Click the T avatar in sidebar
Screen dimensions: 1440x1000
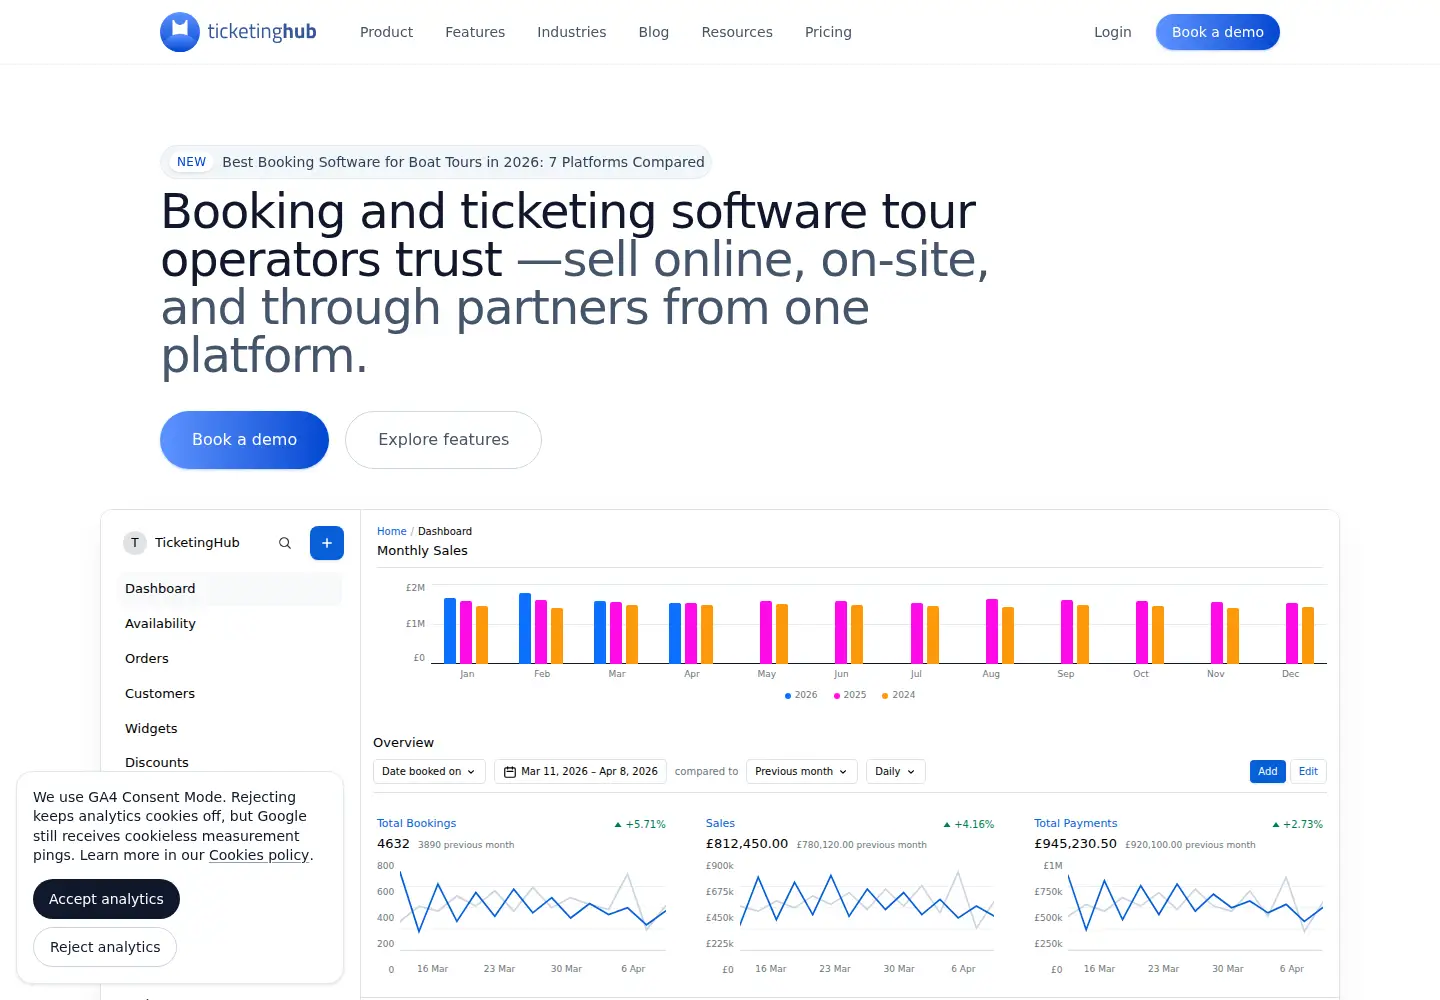(135, 543)
